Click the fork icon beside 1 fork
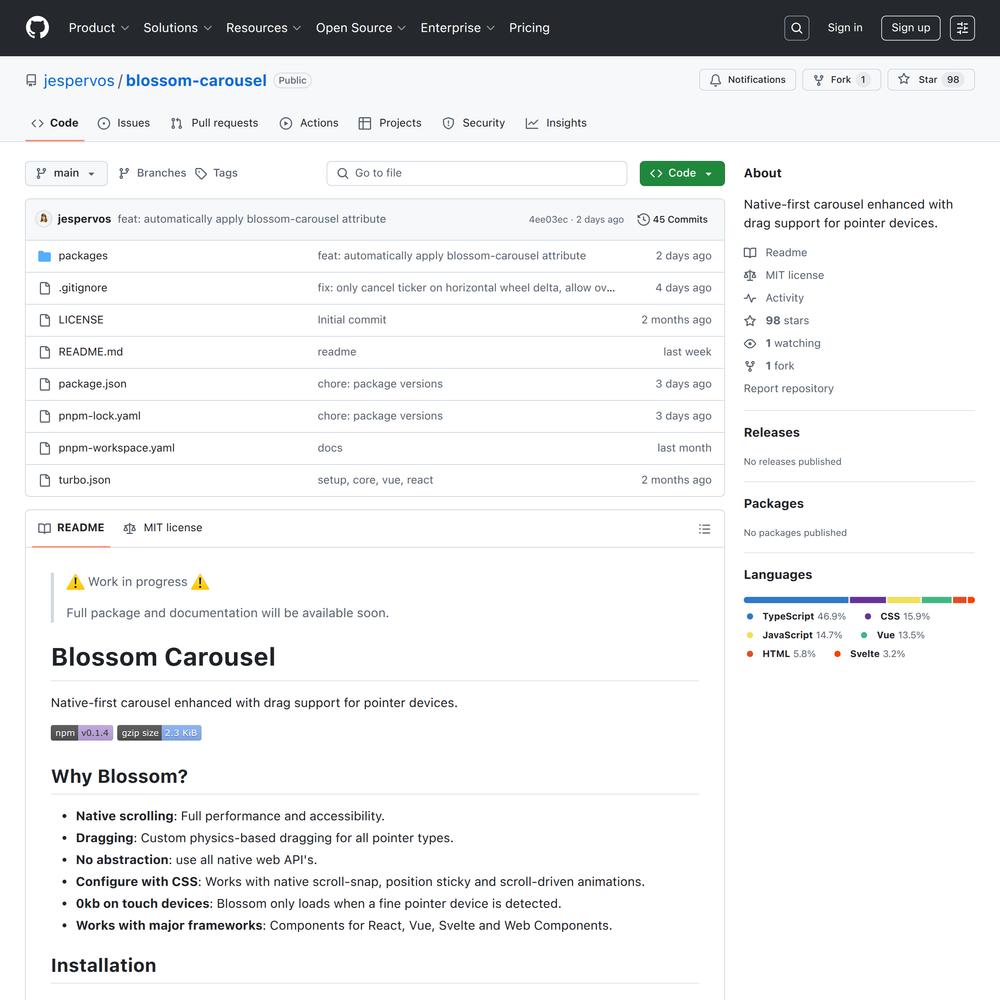 tap(750, 366)
